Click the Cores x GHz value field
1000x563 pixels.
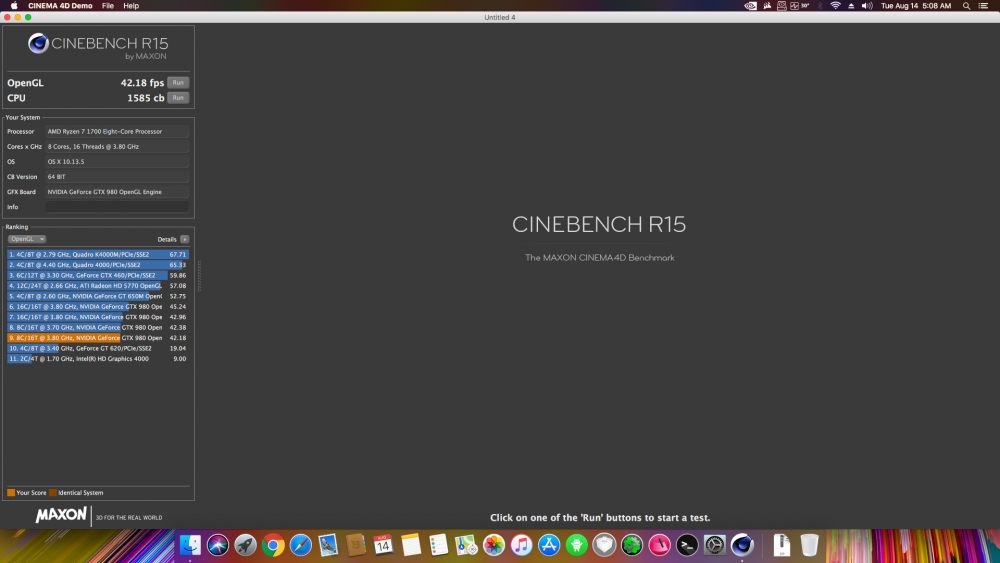[117, 147]
